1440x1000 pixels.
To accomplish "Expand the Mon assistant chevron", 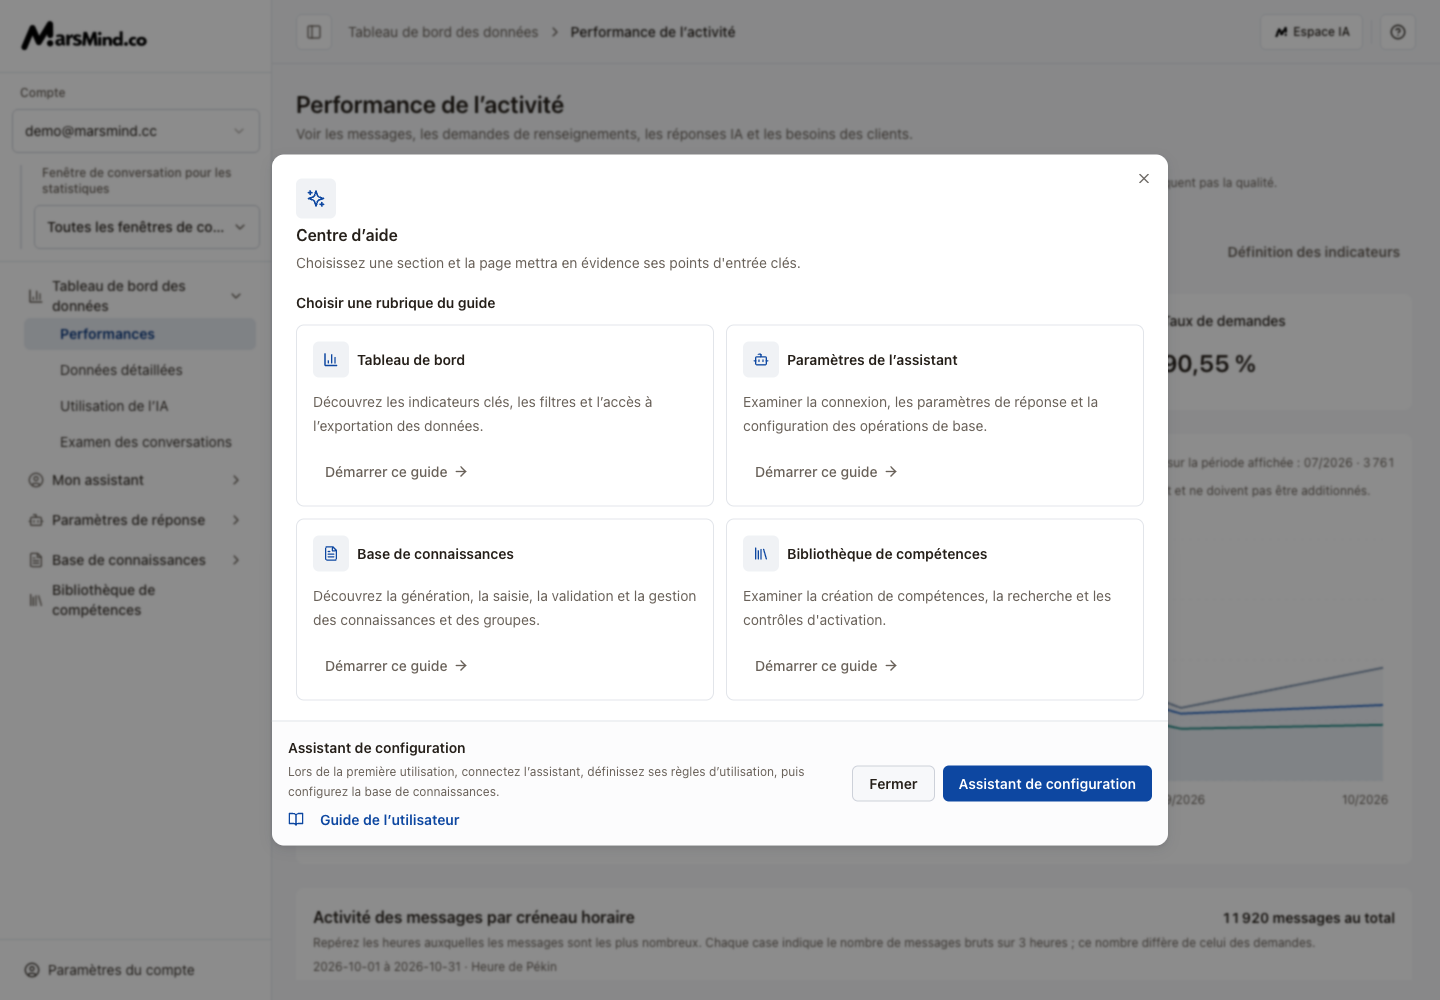I will (x=236, y=480).
